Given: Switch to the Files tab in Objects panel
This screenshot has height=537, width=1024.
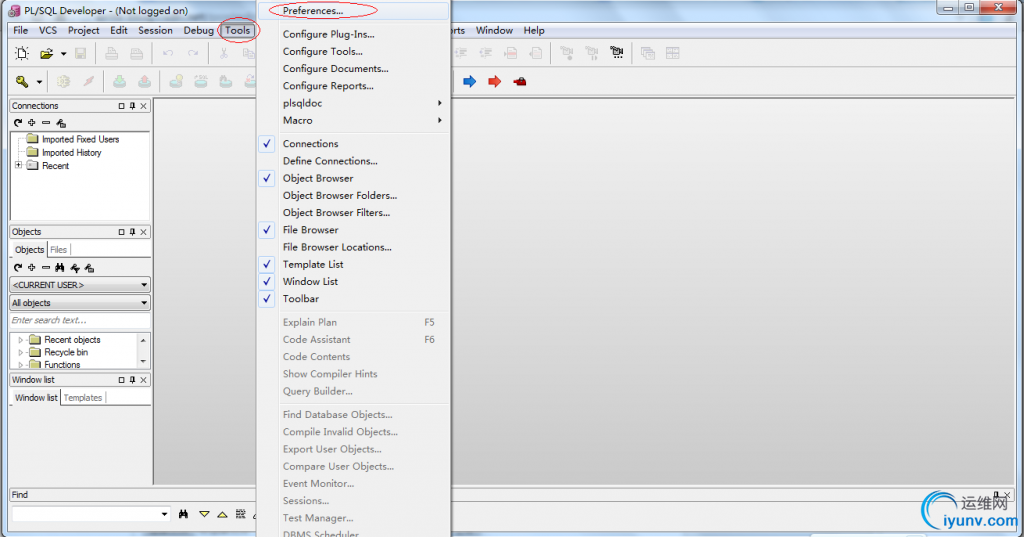Looking at the screenshot, I should [58, 250].
